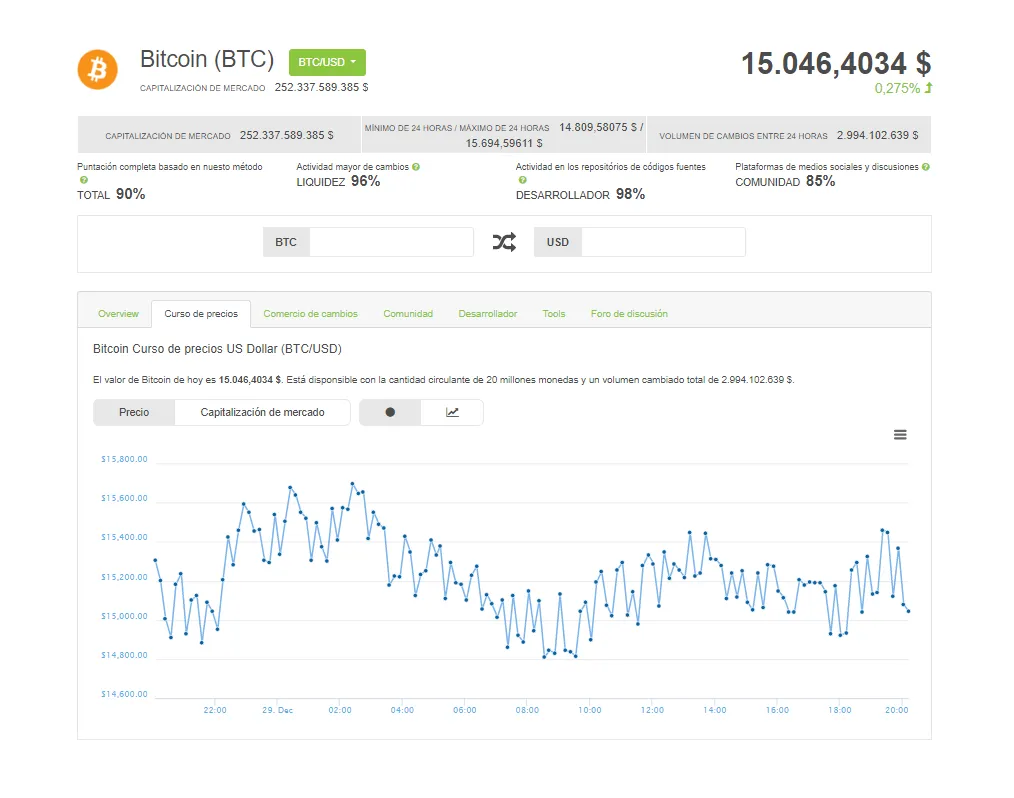Click into the BTC amount field
The height and width of the screenshot is (798, 1014).
(x=391, y=242)
